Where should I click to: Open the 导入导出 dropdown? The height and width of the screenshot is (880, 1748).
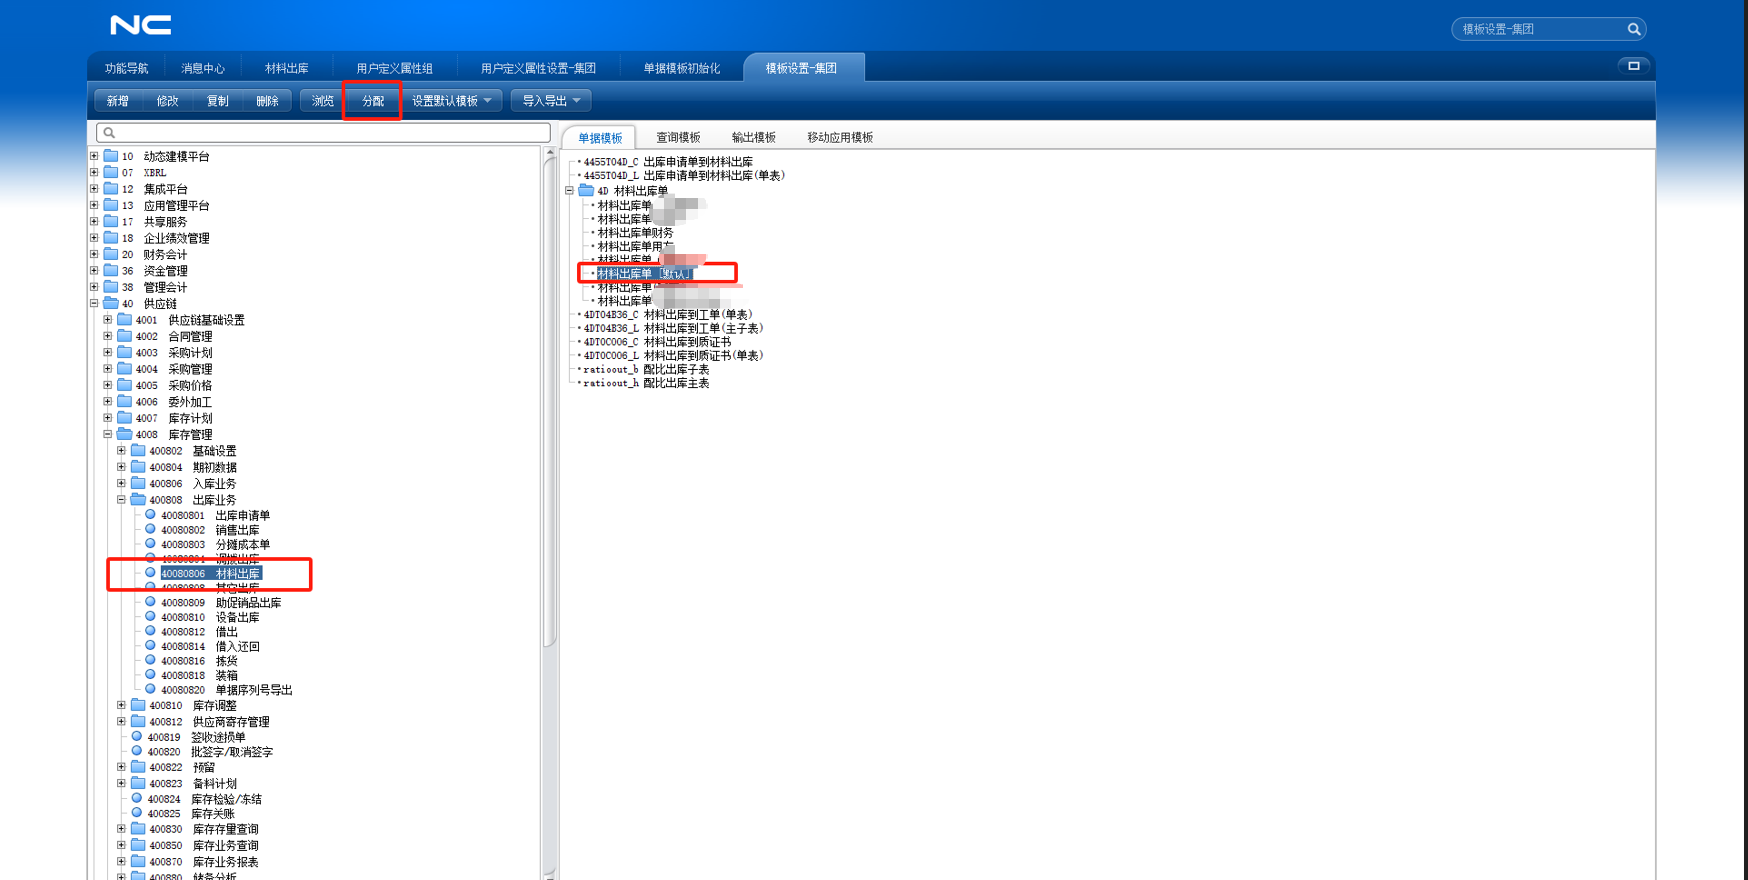551,101
